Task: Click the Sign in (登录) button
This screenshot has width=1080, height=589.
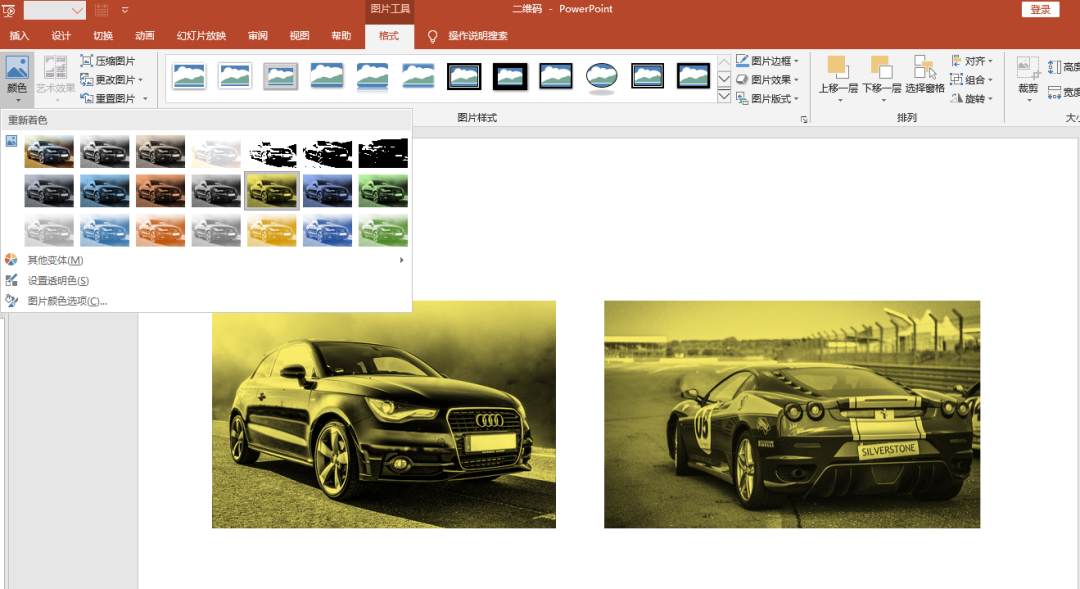Action: tap(1040, 10)
